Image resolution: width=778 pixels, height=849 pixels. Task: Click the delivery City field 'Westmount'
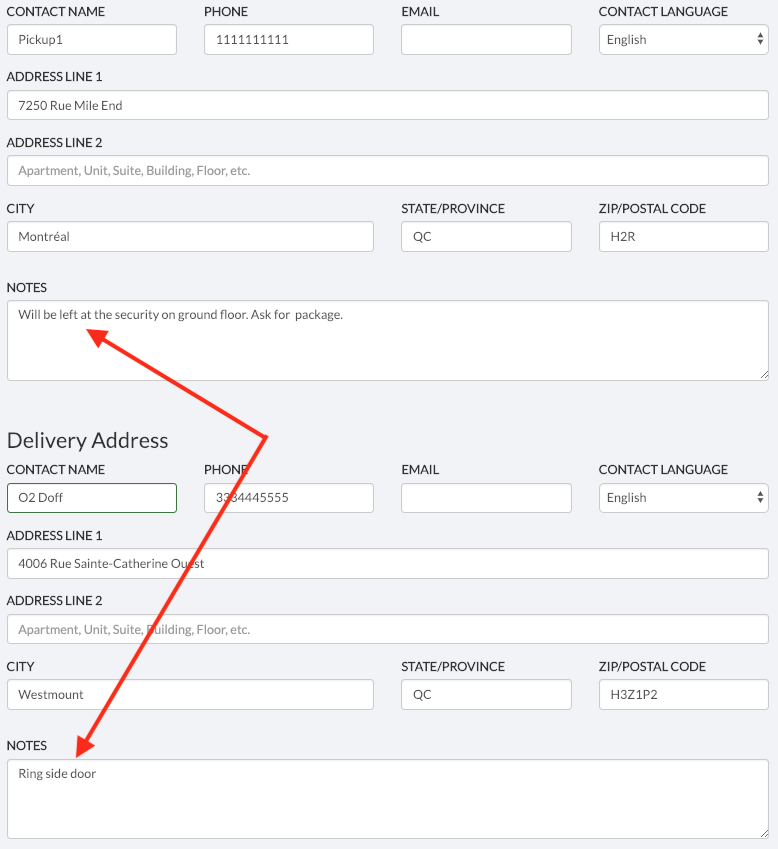pos(190,695)
